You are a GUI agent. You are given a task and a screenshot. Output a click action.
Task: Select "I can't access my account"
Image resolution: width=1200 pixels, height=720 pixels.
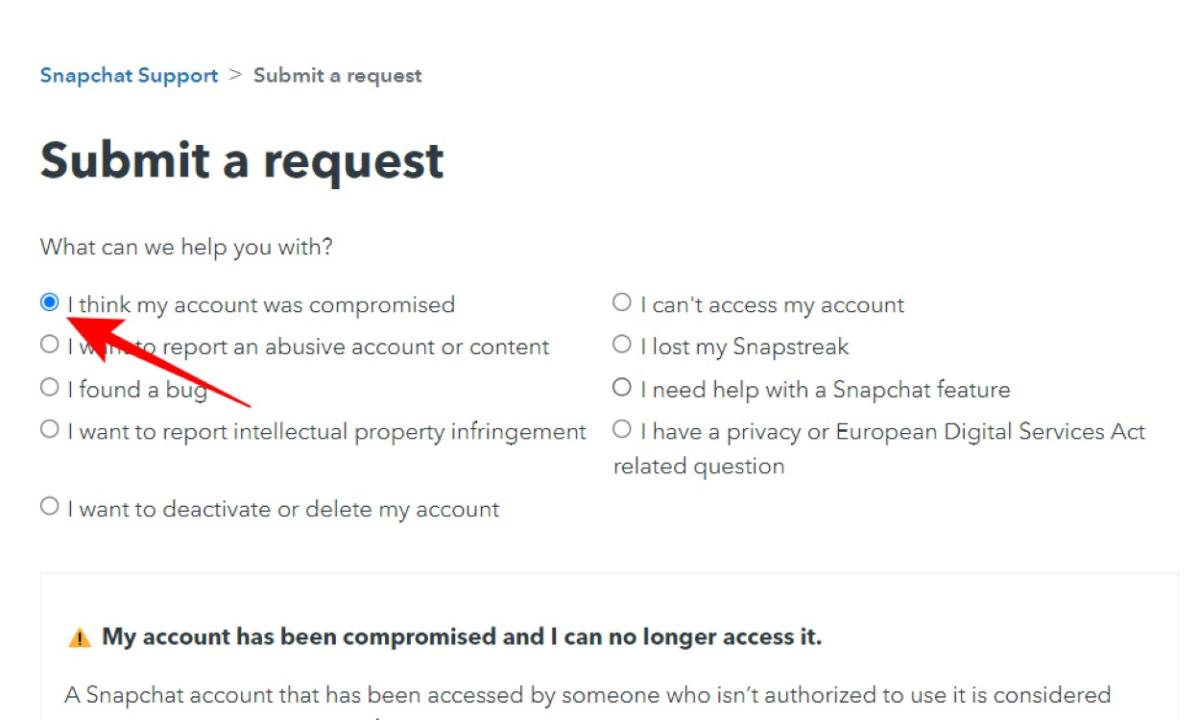click(621, 305)
